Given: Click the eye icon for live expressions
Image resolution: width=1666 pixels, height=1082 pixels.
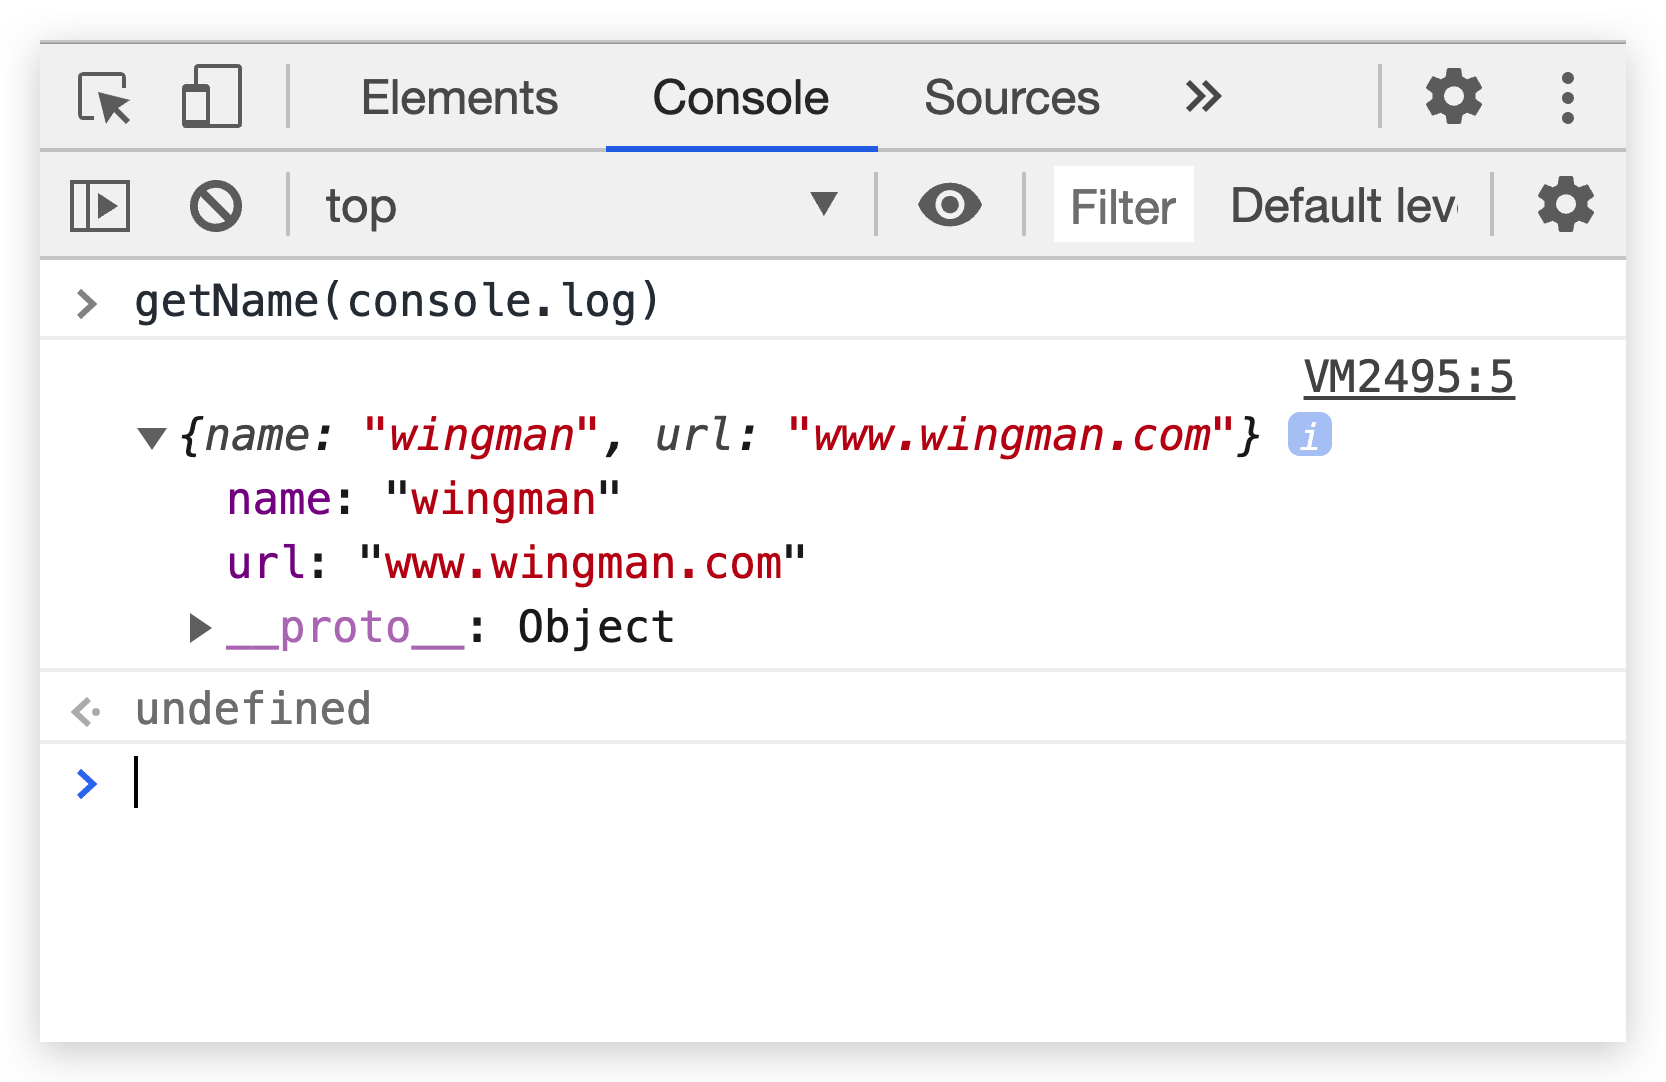Looking at the screenshot, I should 949,205.
